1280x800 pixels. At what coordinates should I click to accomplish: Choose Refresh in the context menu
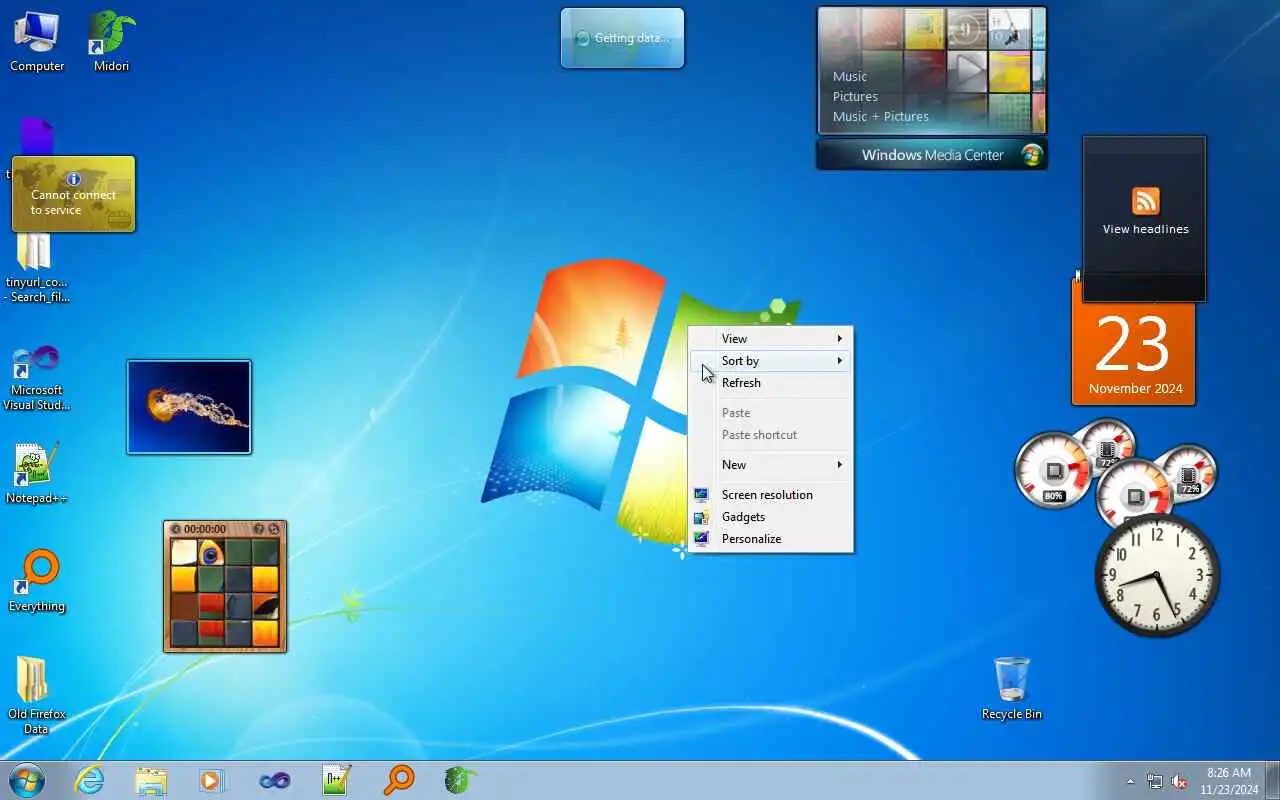tap(771, 382)
